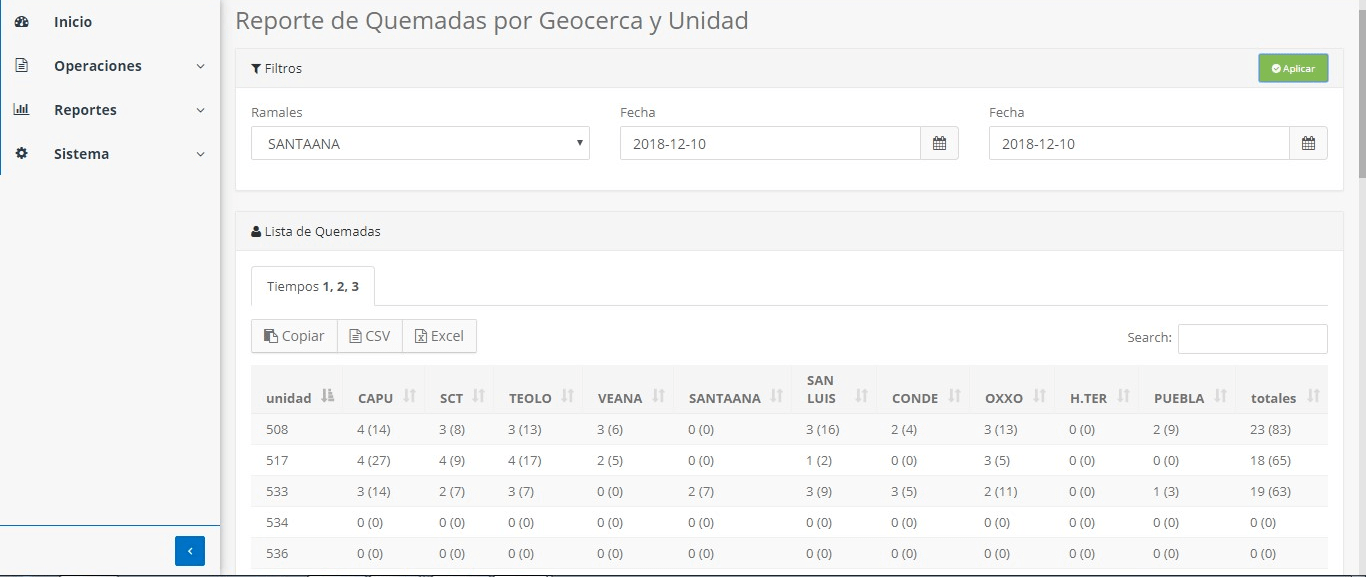This screenshot has height=577, width=1366.
Task: Click the second Fecha date input
Action: [x=1139, y=143]
